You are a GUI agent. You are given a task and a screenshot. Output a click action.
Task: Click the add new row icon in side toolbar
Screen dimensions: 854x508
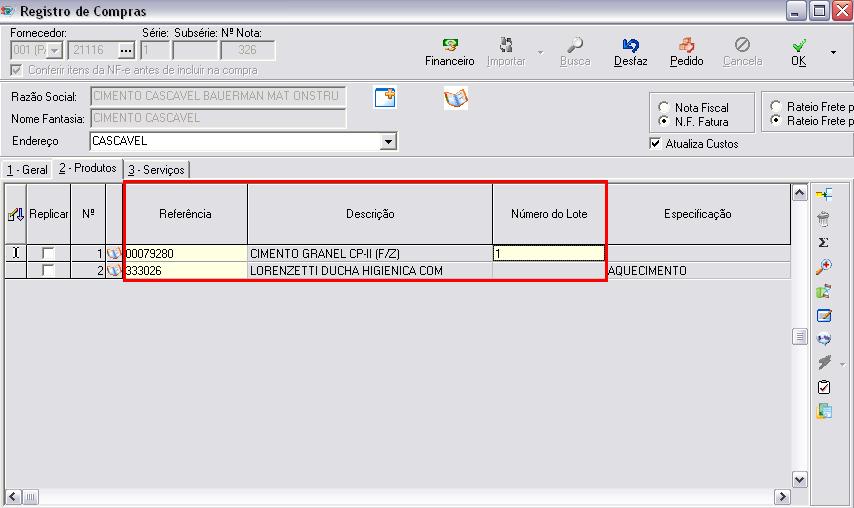pyautogui.click(x=824, y=194)
